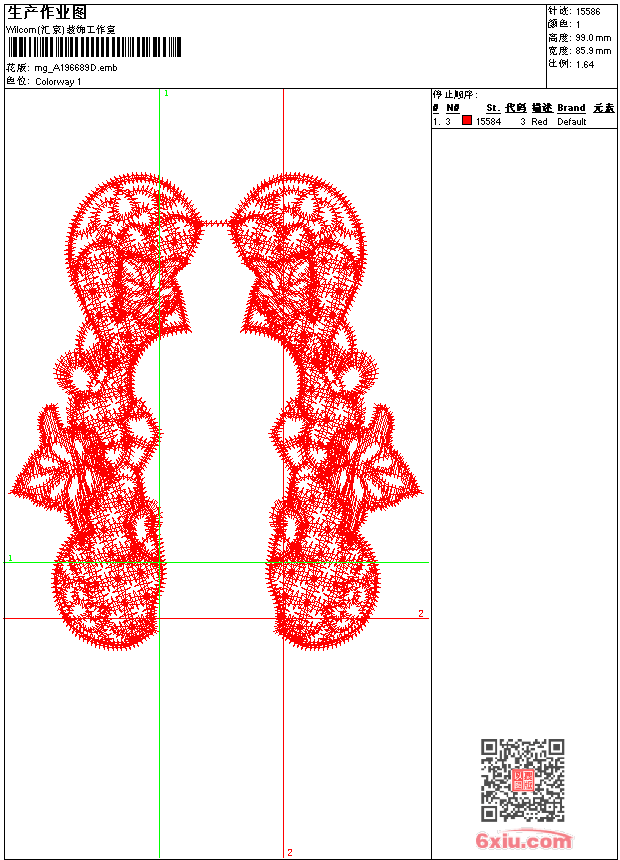
Task: Click the Red color description cell
Action: pyautogui.click(x=539, y=122)
